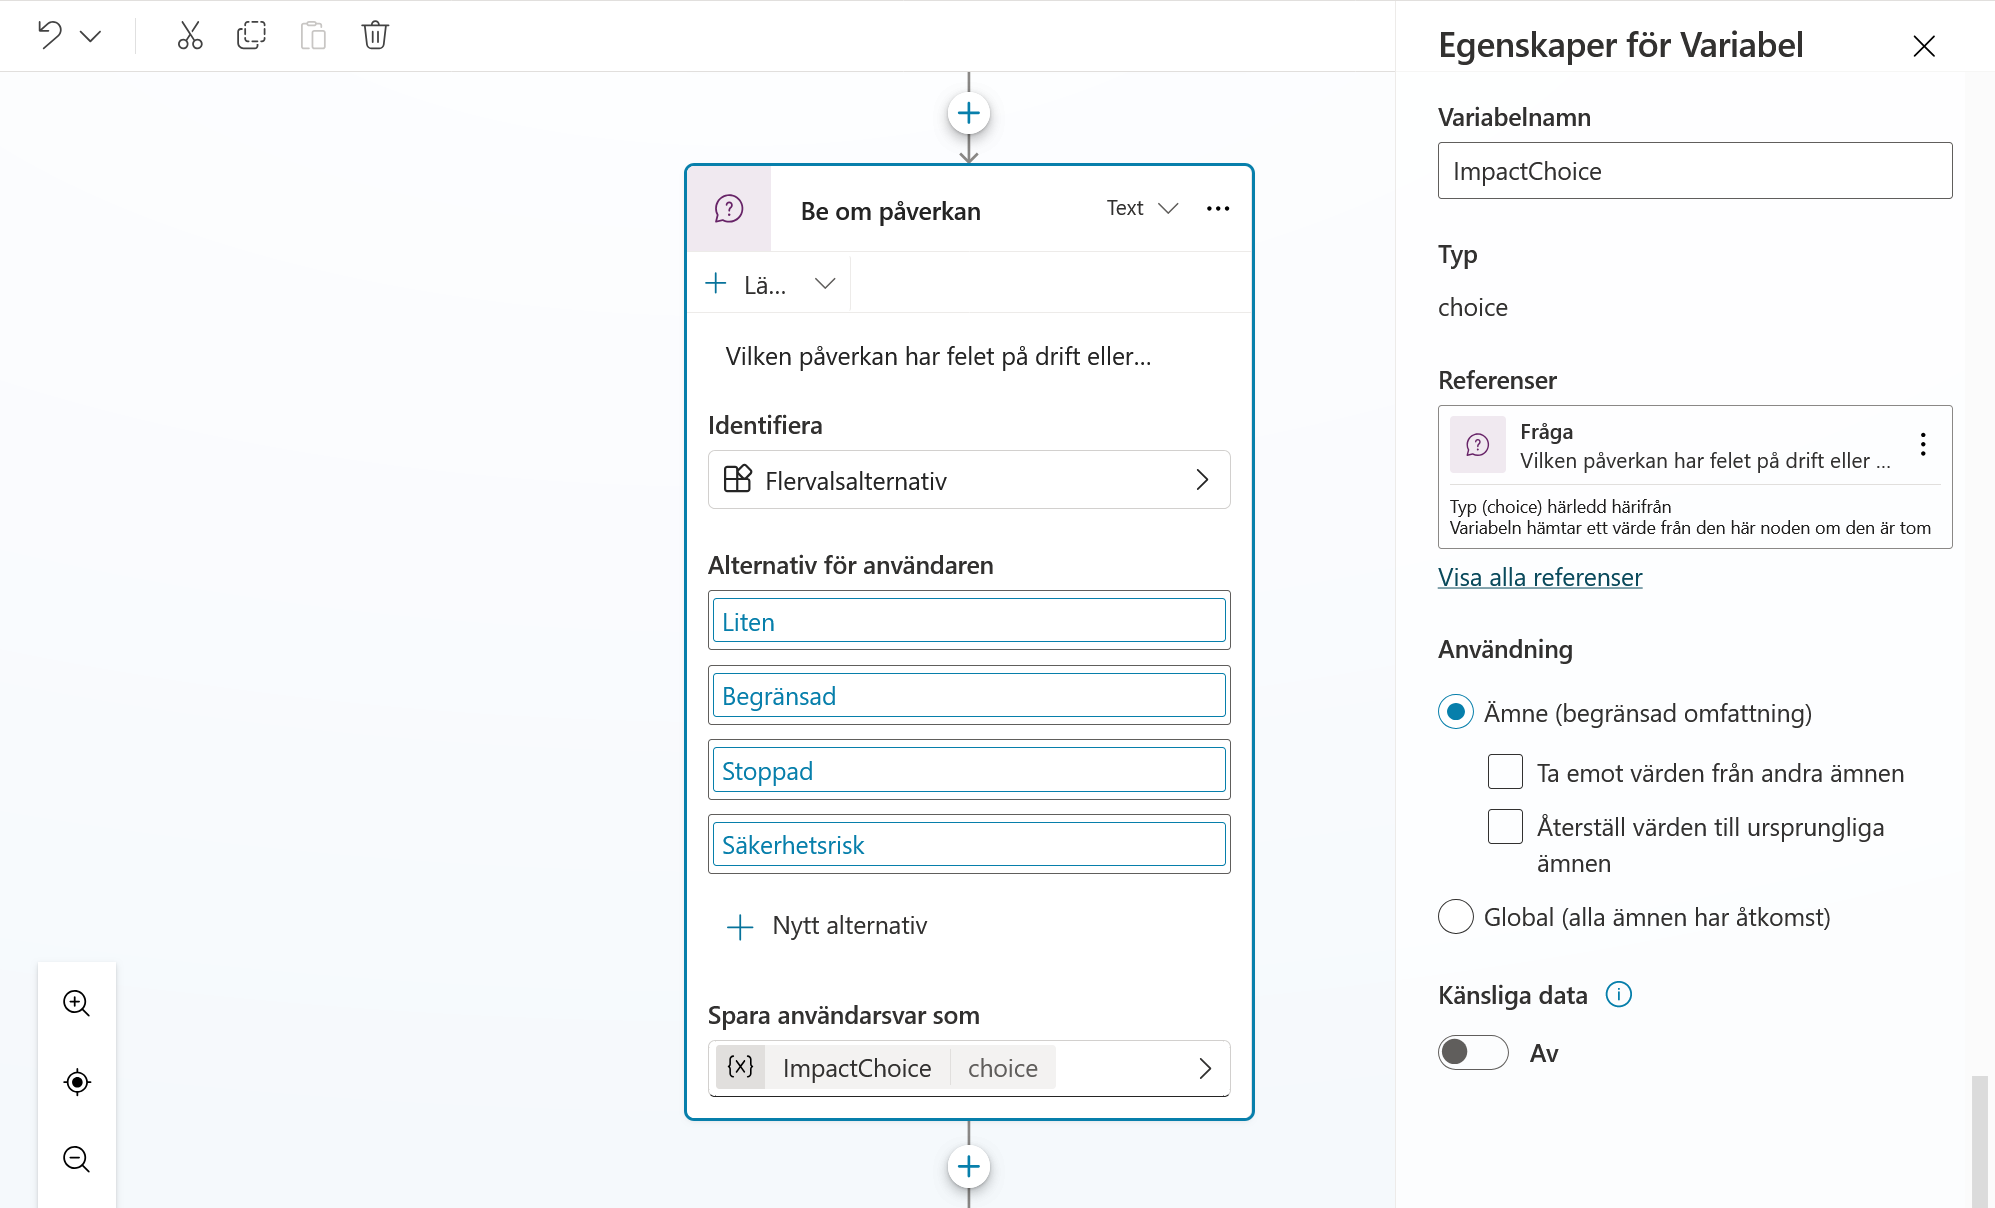Toggle the Känsliga data switch
1995x1208 pixels.
pos(1472,1052)
